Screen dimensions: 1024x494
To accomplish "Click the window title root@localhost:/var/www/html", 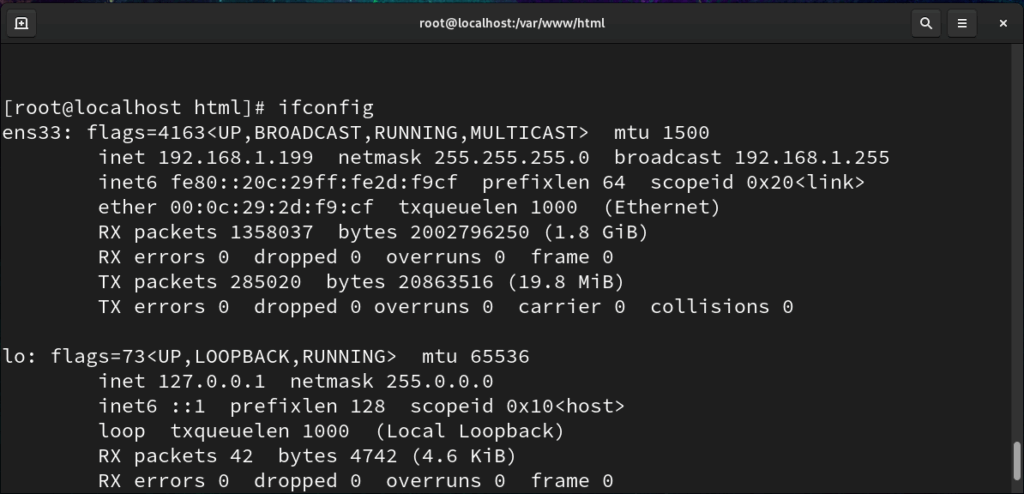I will point(512,24).
